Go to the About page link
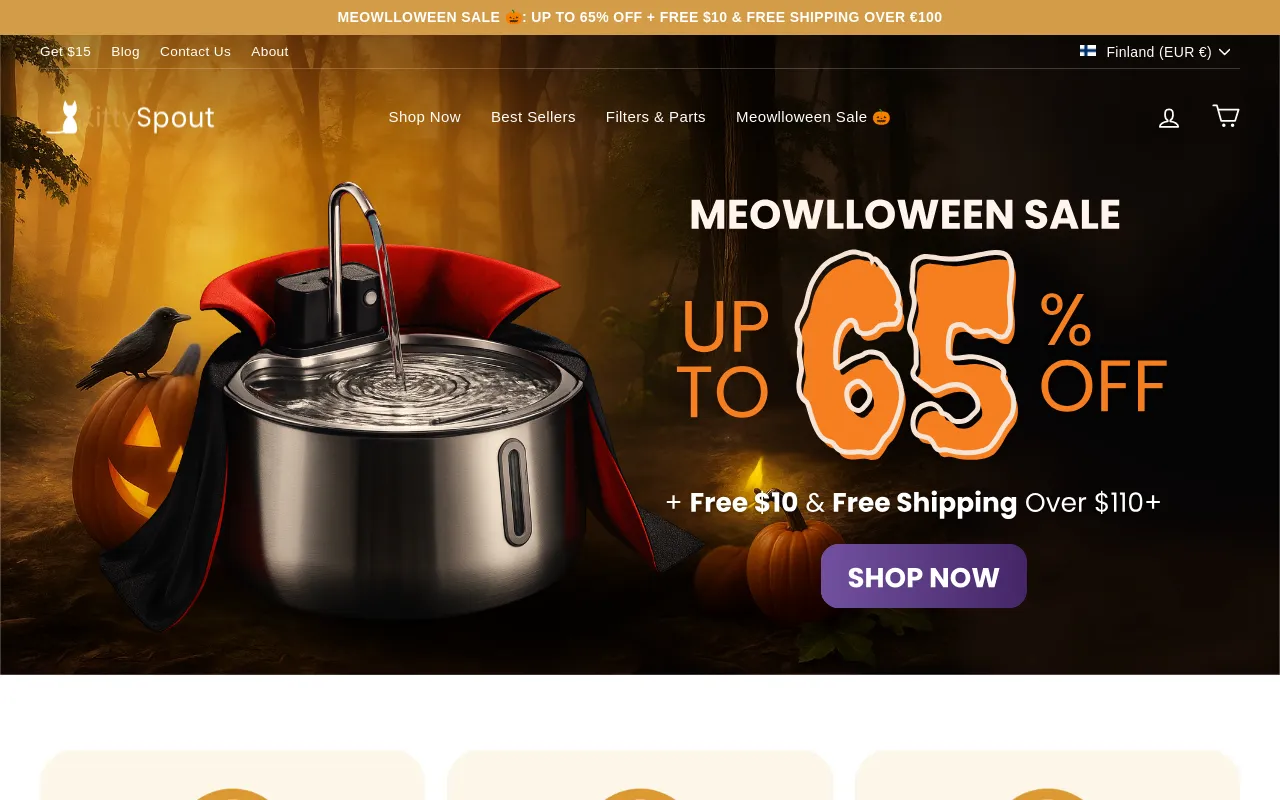Screen dimensions: 1280x800 270,52
